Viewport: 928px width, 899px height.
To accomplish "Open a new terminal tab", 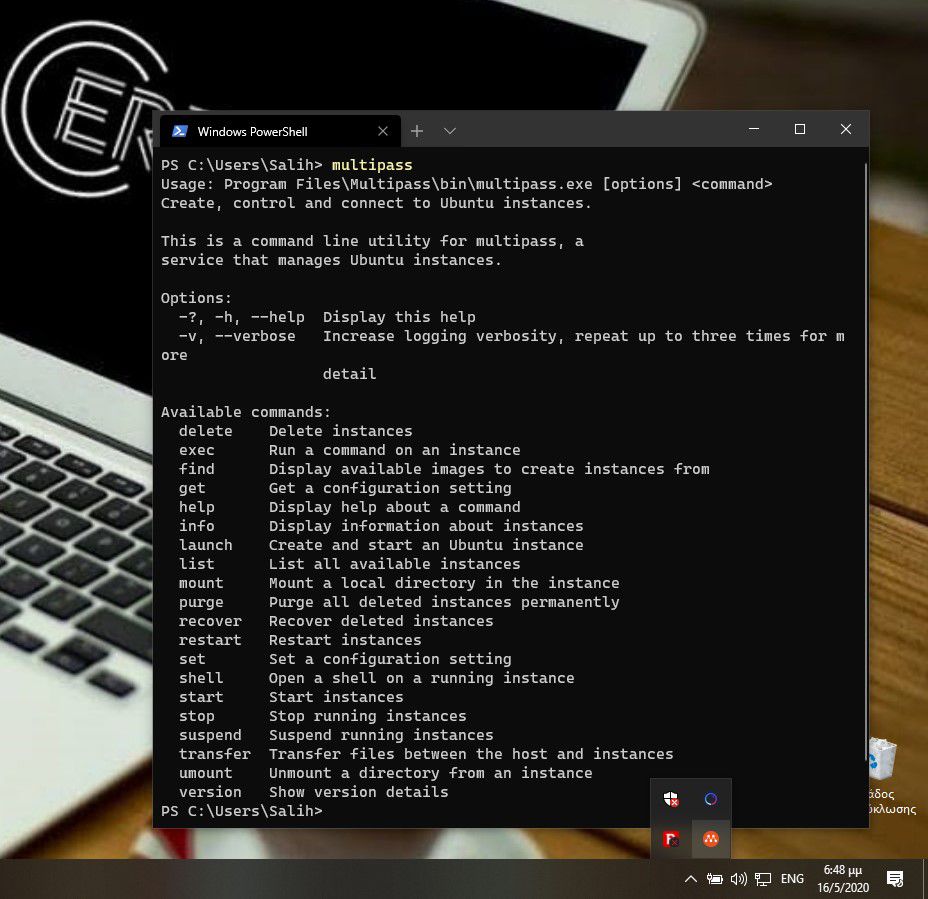I will coord(417,131).
